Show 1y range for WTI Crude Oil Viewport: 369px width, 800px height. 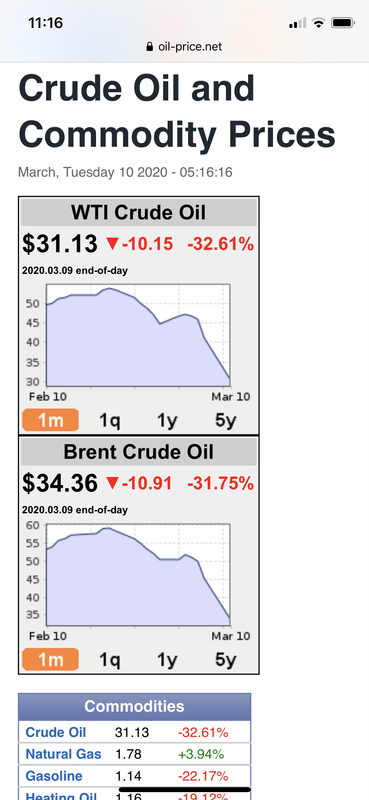pos(167,420)
